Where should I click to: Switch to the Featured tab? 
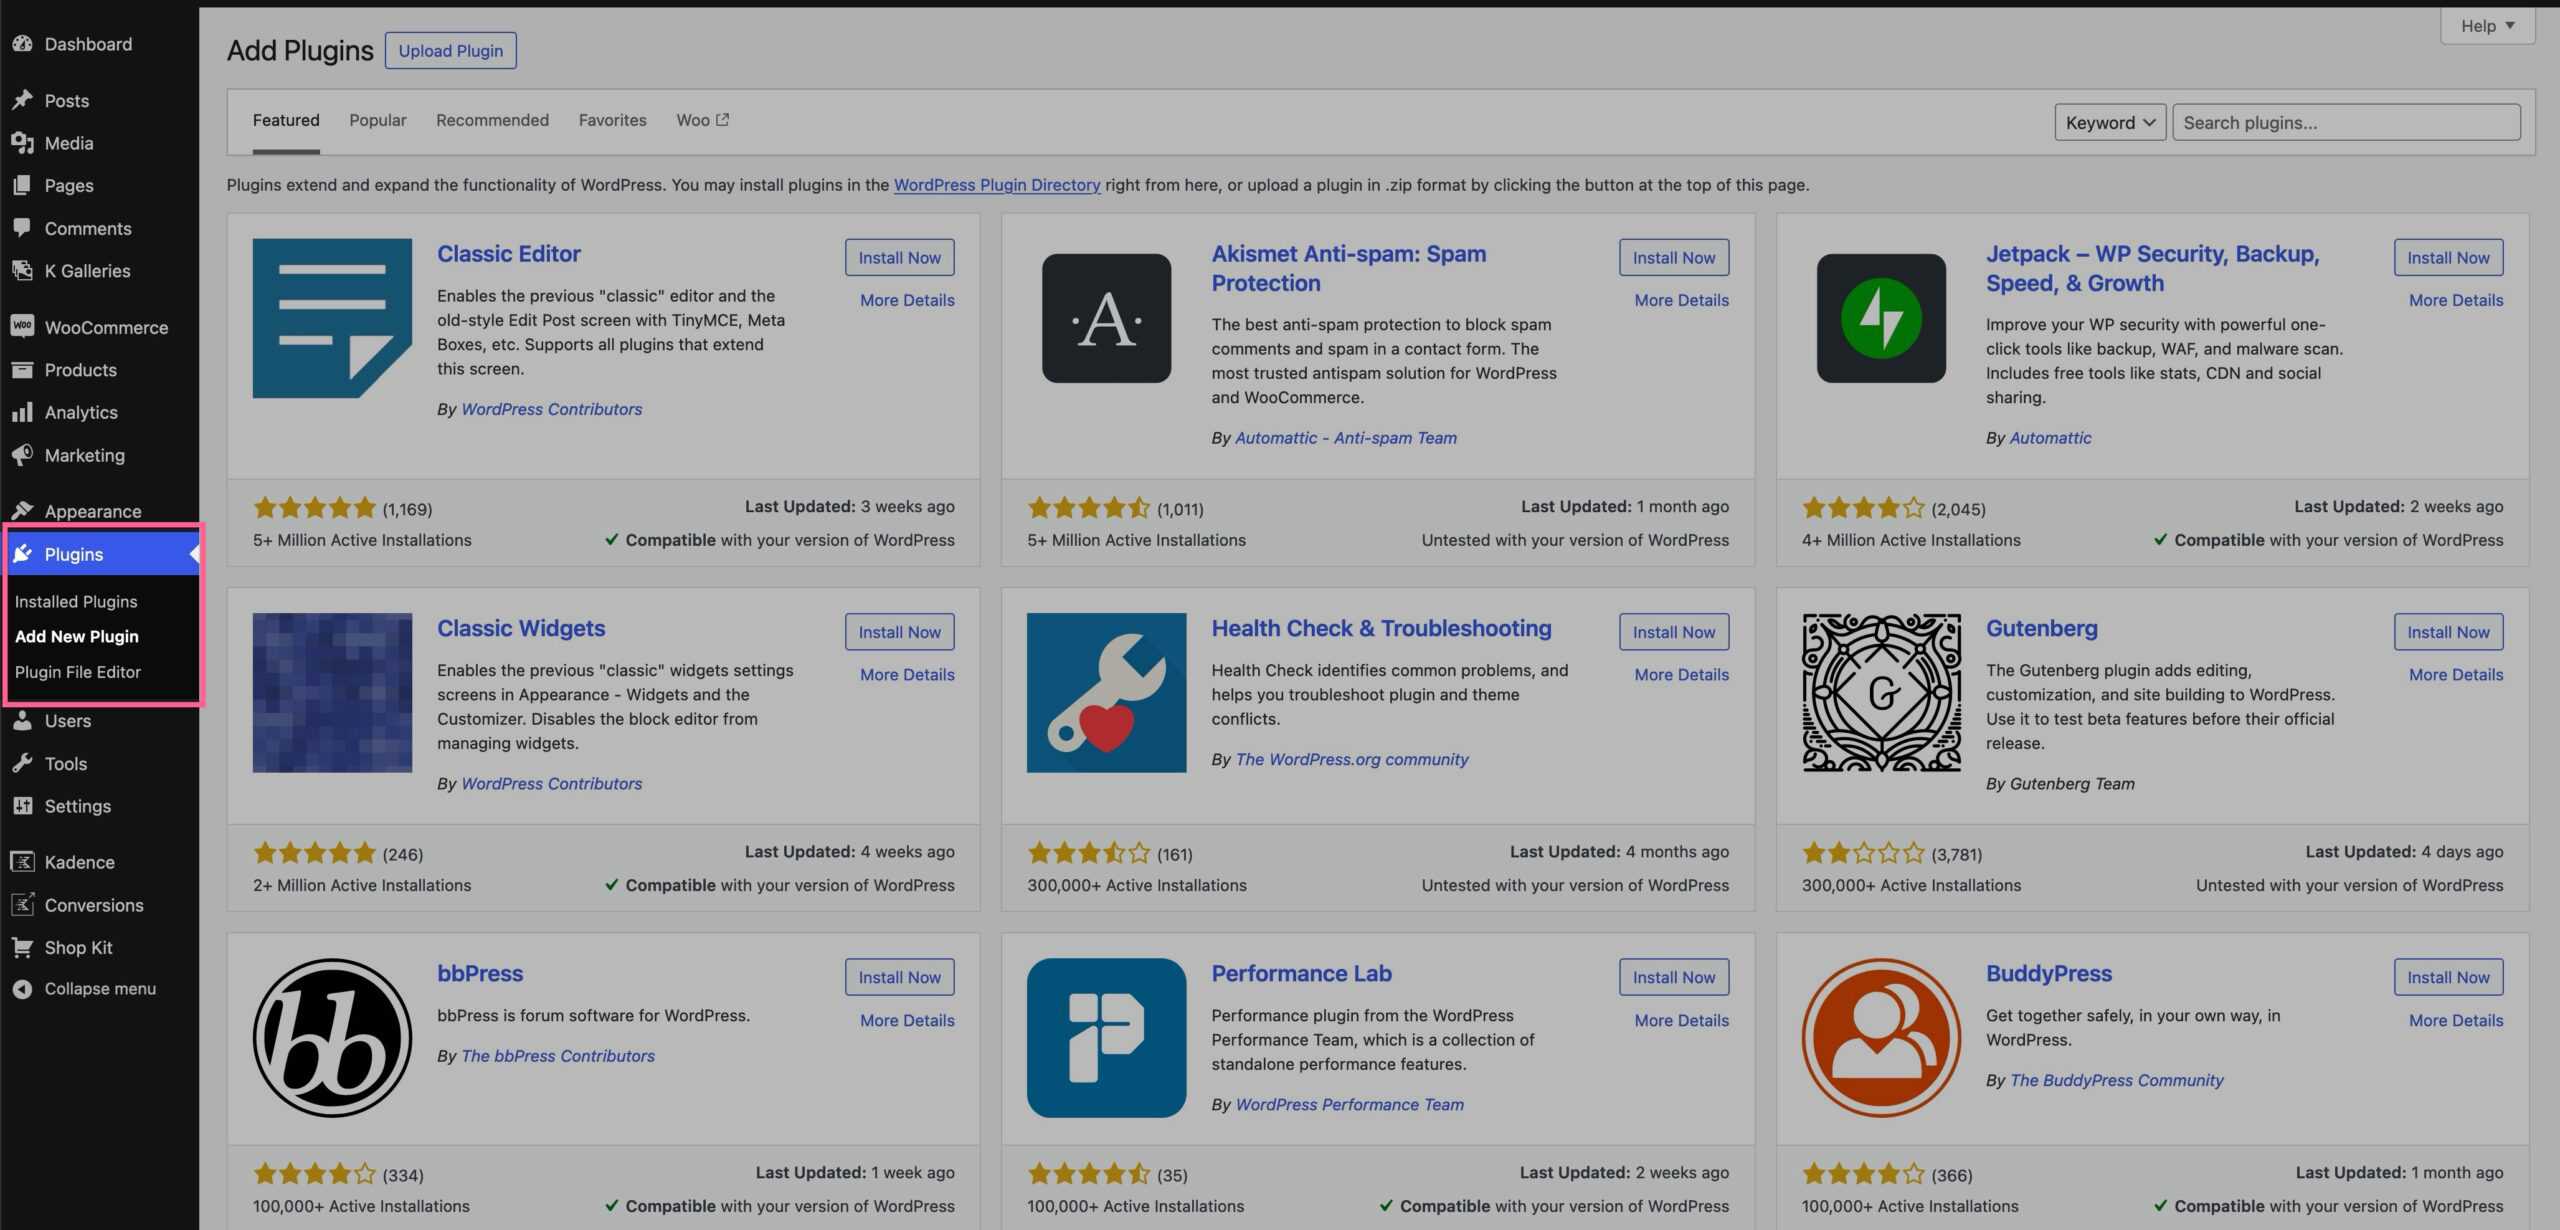coord(286,121)
